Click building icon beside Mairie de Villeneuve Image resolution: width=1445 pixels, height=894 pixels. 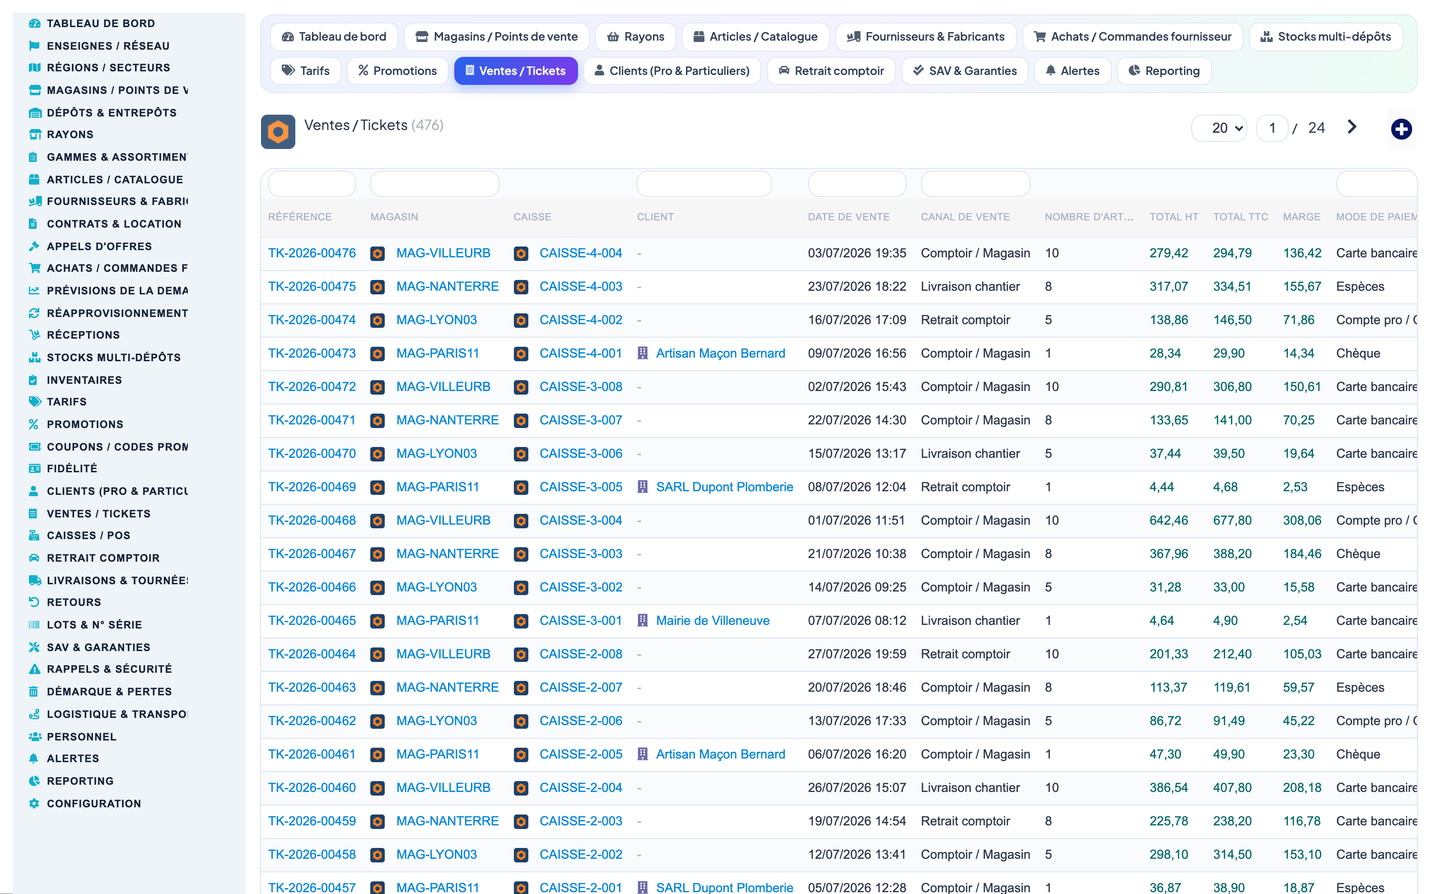pyautogui.click(x=643, y=621)
